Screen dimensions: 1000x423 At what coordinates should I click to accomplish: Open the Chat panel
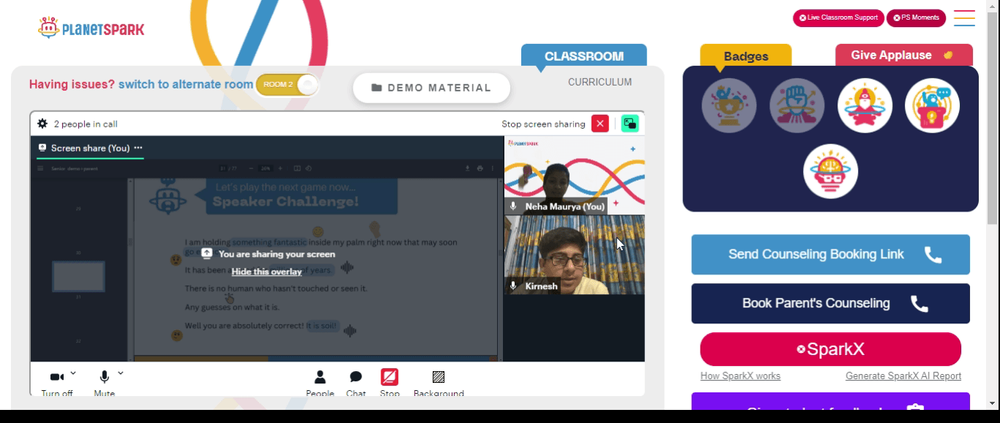[x=356, y=383]
